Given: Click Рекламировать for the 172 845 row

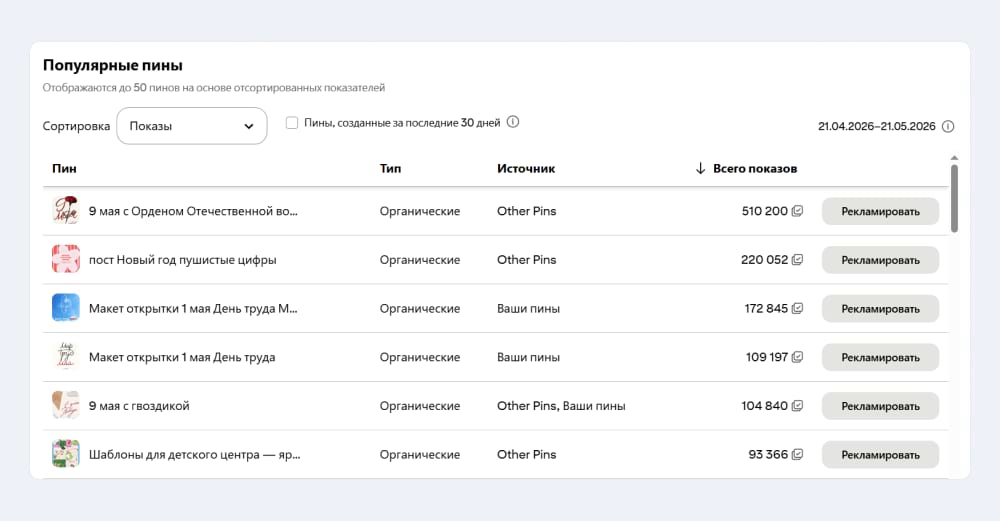Looking at the screenshot, I should click(880, 309).
